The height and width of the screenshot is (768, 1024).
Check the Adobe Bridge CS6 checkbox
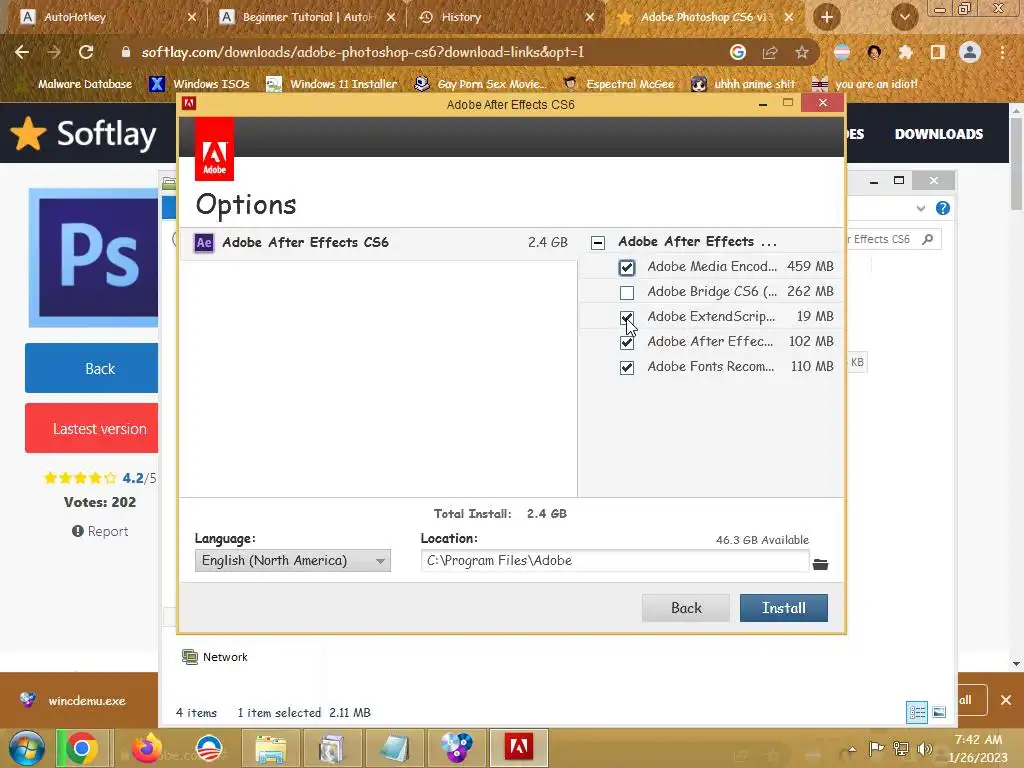click(627, 293)
